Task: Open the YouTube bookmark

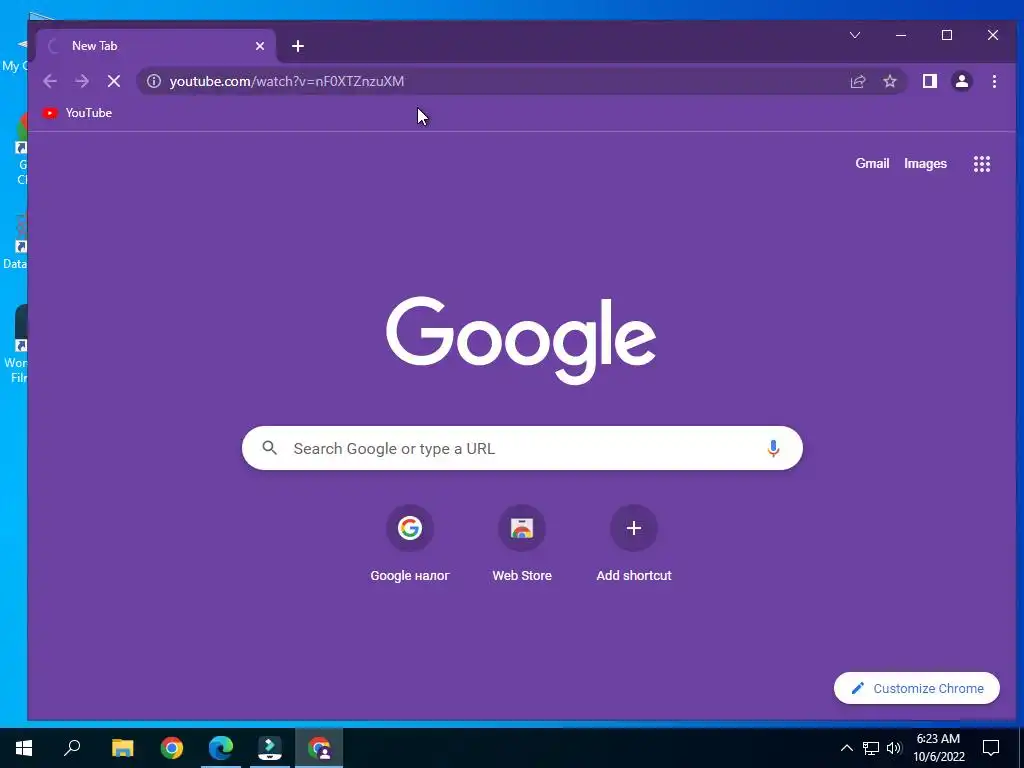Action: click(x=77, y=113)
